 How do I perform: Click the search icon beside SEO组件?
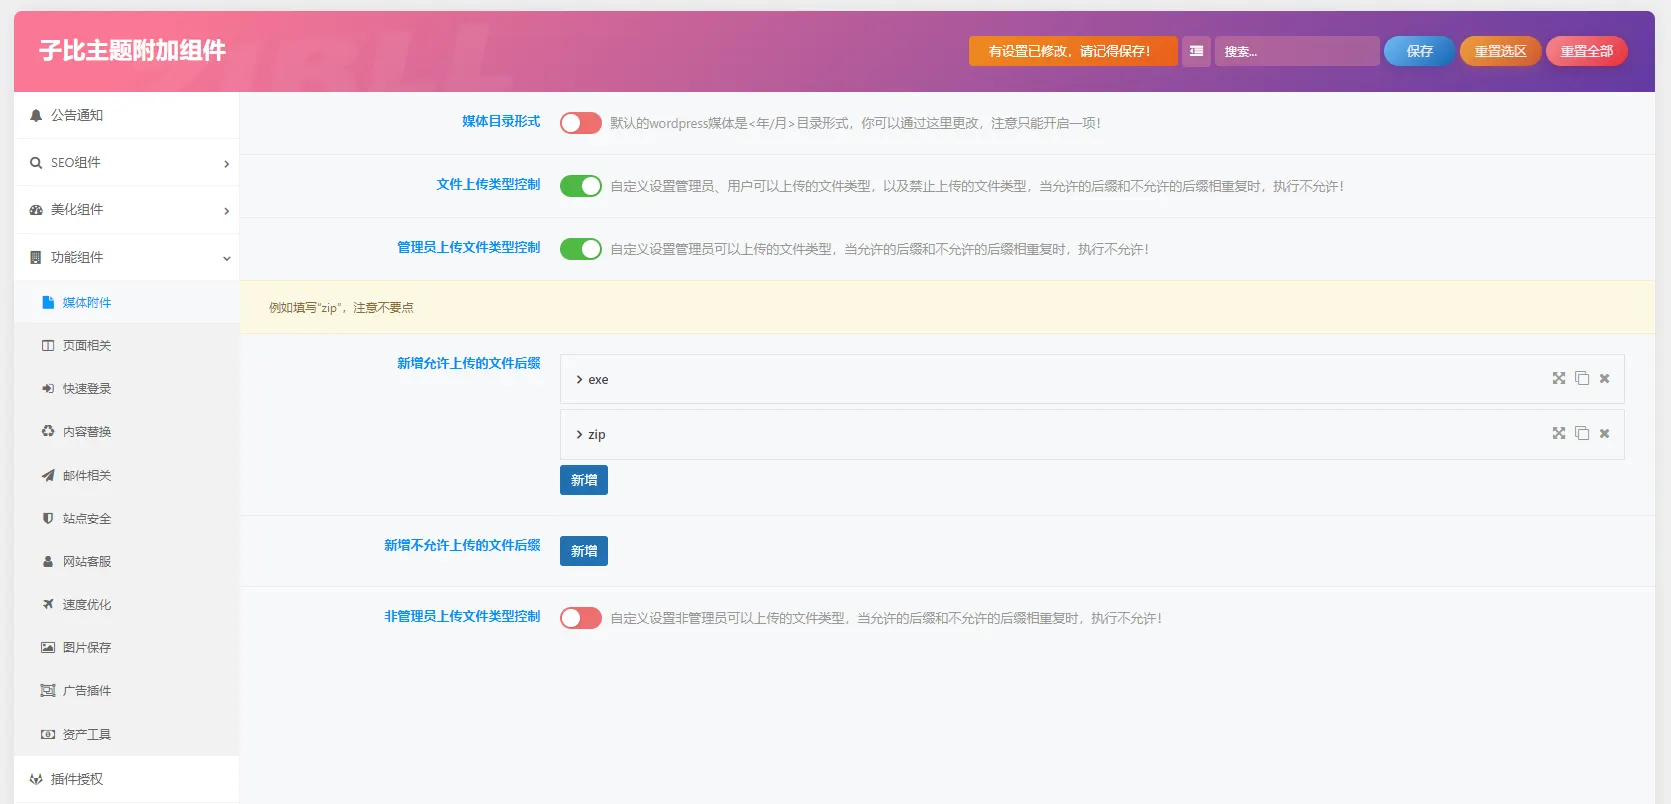click(36, 163)
